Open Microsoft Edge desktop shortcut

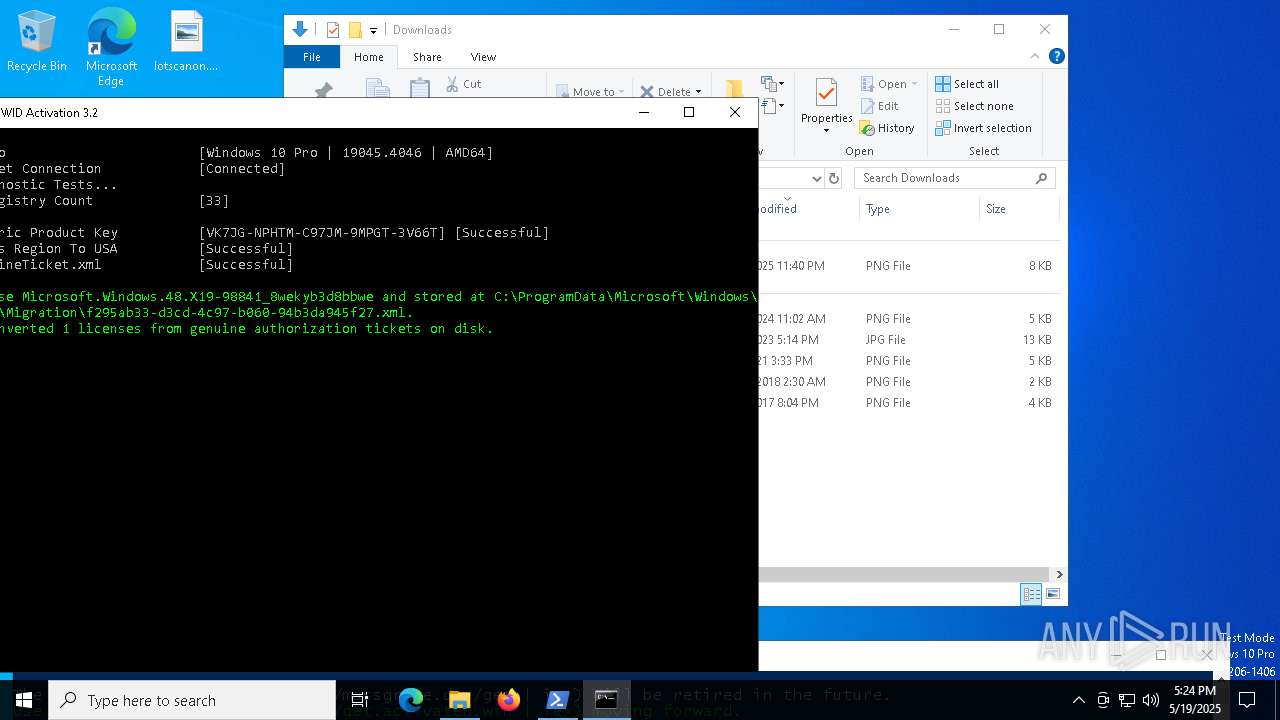111,48
